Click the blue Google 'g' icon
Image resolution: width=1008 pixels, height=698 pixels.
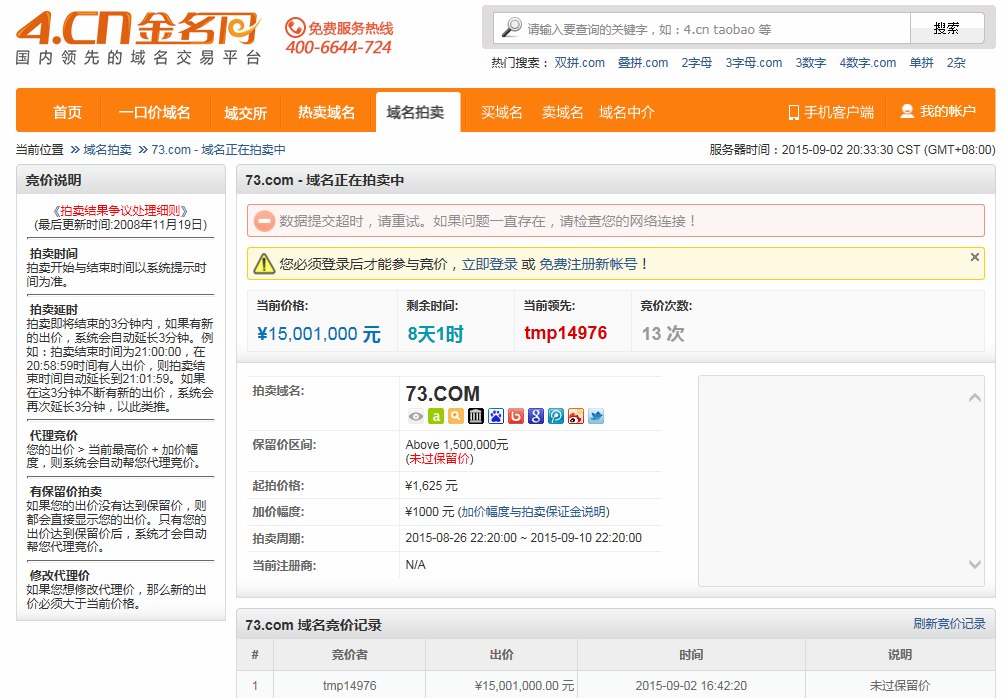536,417
